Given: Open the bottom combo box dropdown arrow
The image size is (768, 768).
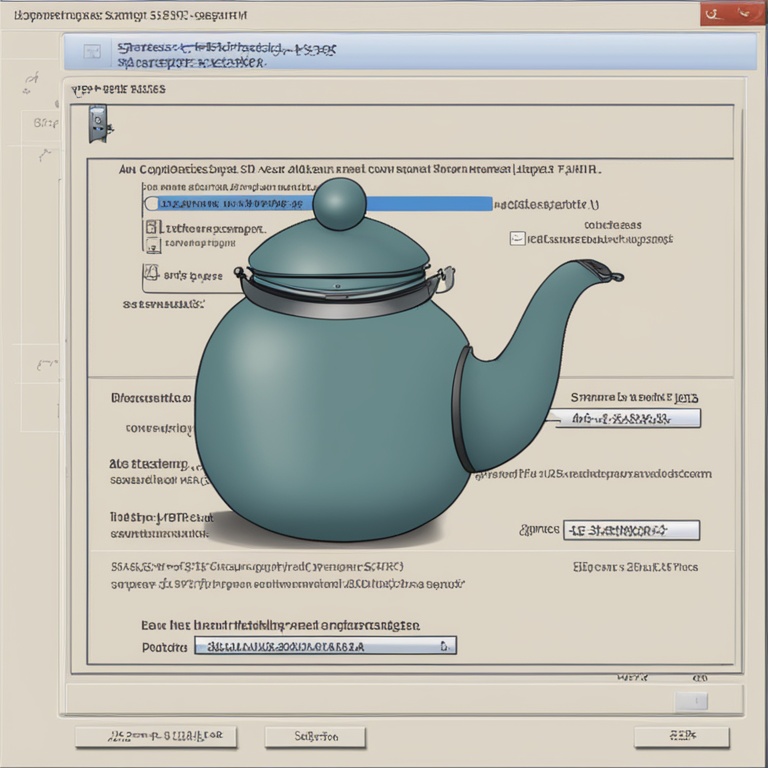Looking at the screenshot, I should [x=448, y=646].
